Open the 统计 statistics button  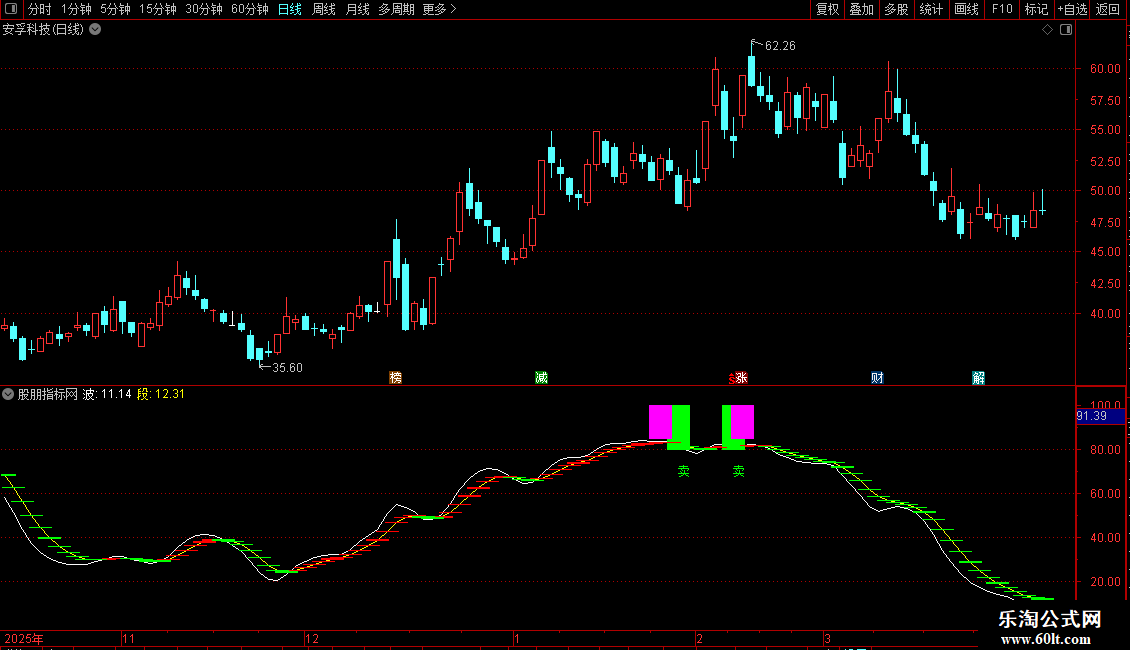click(x=931, y=9)
